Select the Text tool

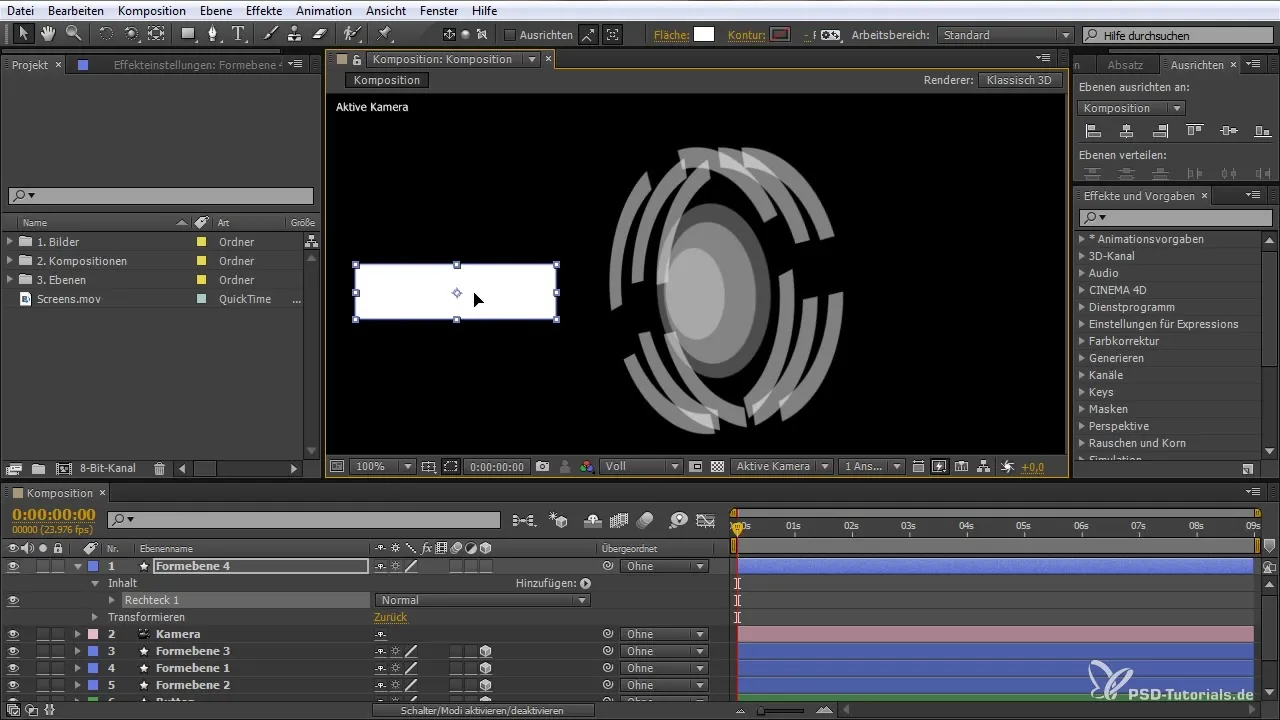[x=239, y=33]
